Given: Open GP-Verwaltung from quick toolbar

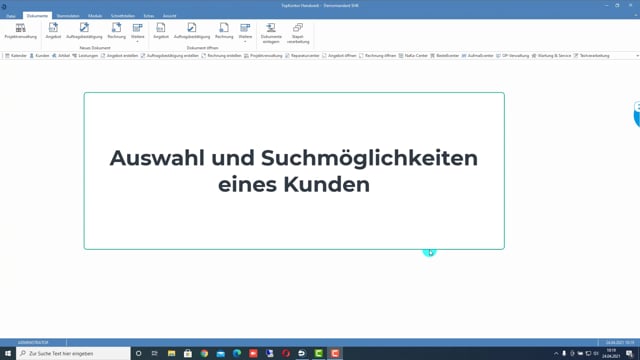Looking at the screenshot, I should (513, 56).
